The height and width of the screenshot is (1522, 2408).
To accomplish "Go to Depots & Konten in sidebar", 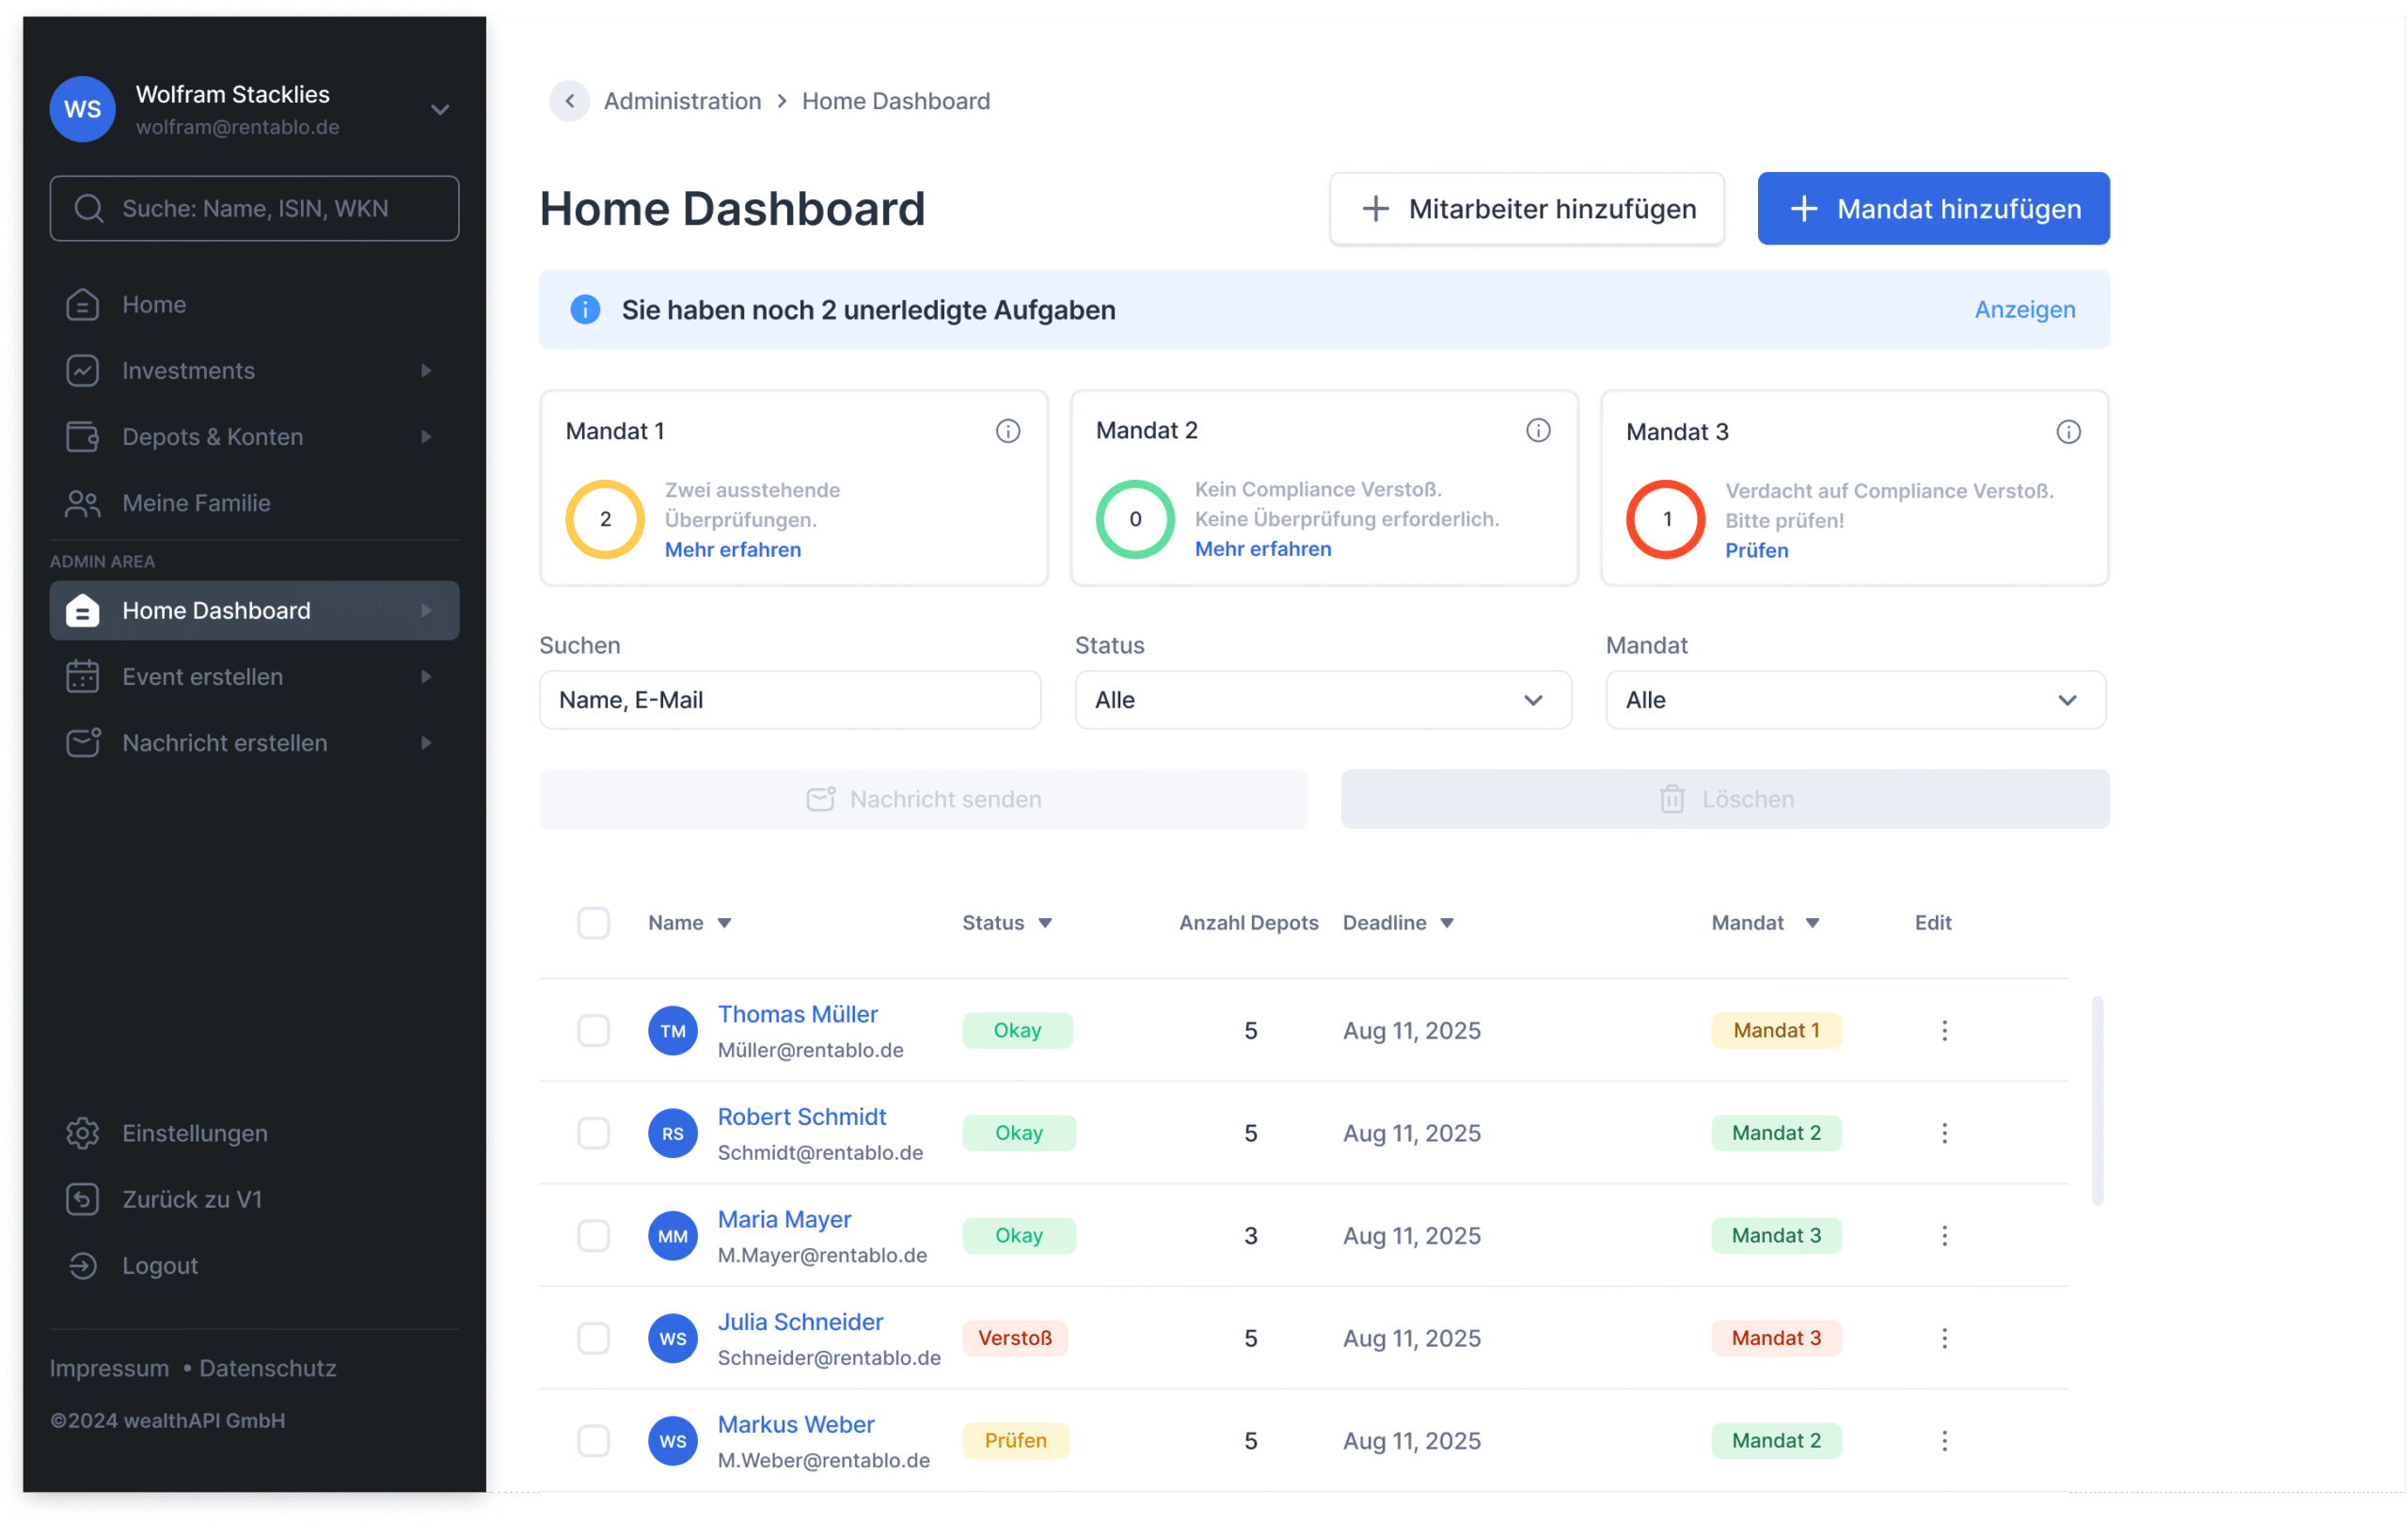I will pos(212,437).
